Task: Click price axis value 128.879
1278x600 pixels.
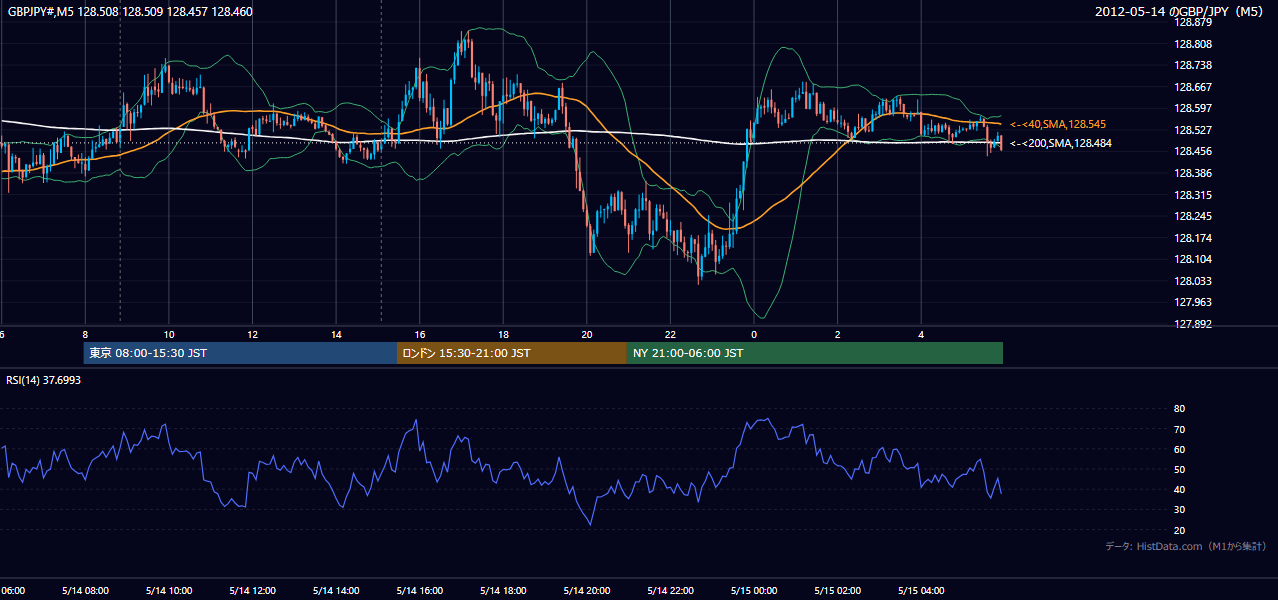Action: (x=1192, y=22)
